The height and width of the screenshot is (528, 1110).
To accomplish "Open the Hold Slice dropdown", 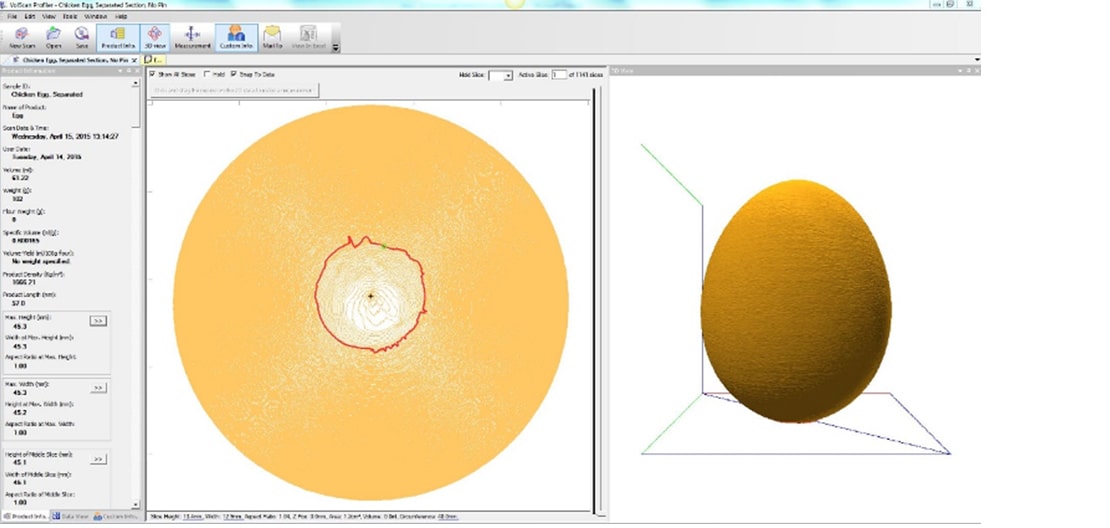I will coord(508,75).
